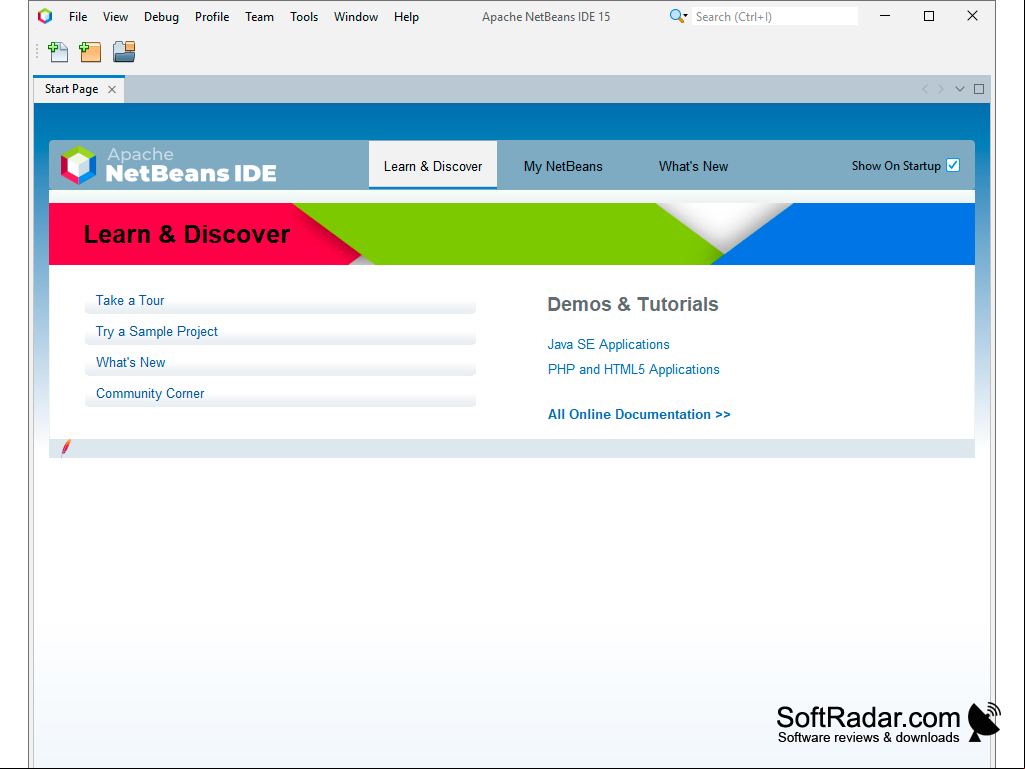The image size is (1025, 769).
Task: Click the Take a Tour link
Action: point(129,301)
